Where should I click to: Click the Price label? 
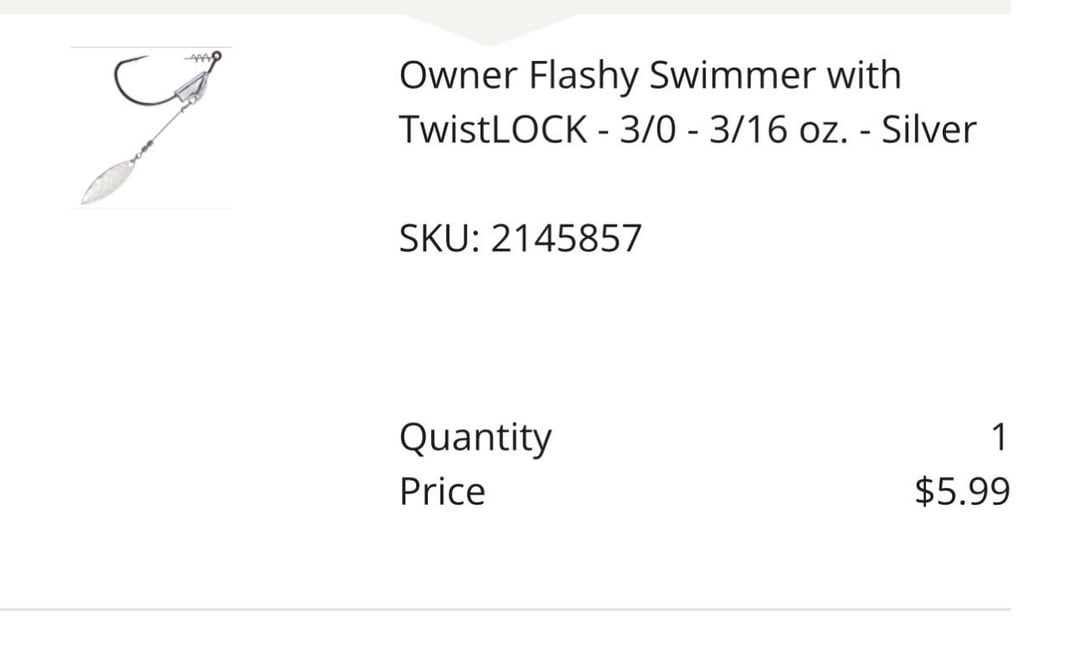pyautogui.click(x=442, y=492)
